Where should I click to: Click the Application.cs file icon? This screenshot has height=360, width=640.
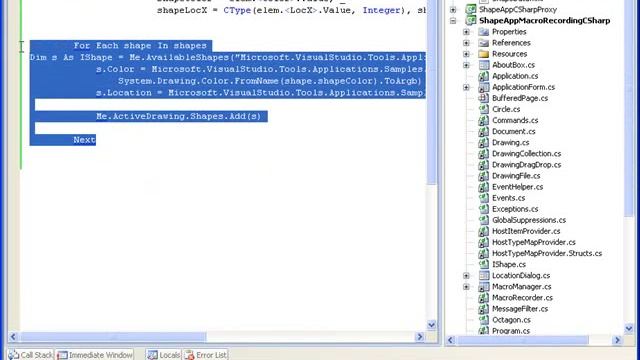(x=484, y=76)
